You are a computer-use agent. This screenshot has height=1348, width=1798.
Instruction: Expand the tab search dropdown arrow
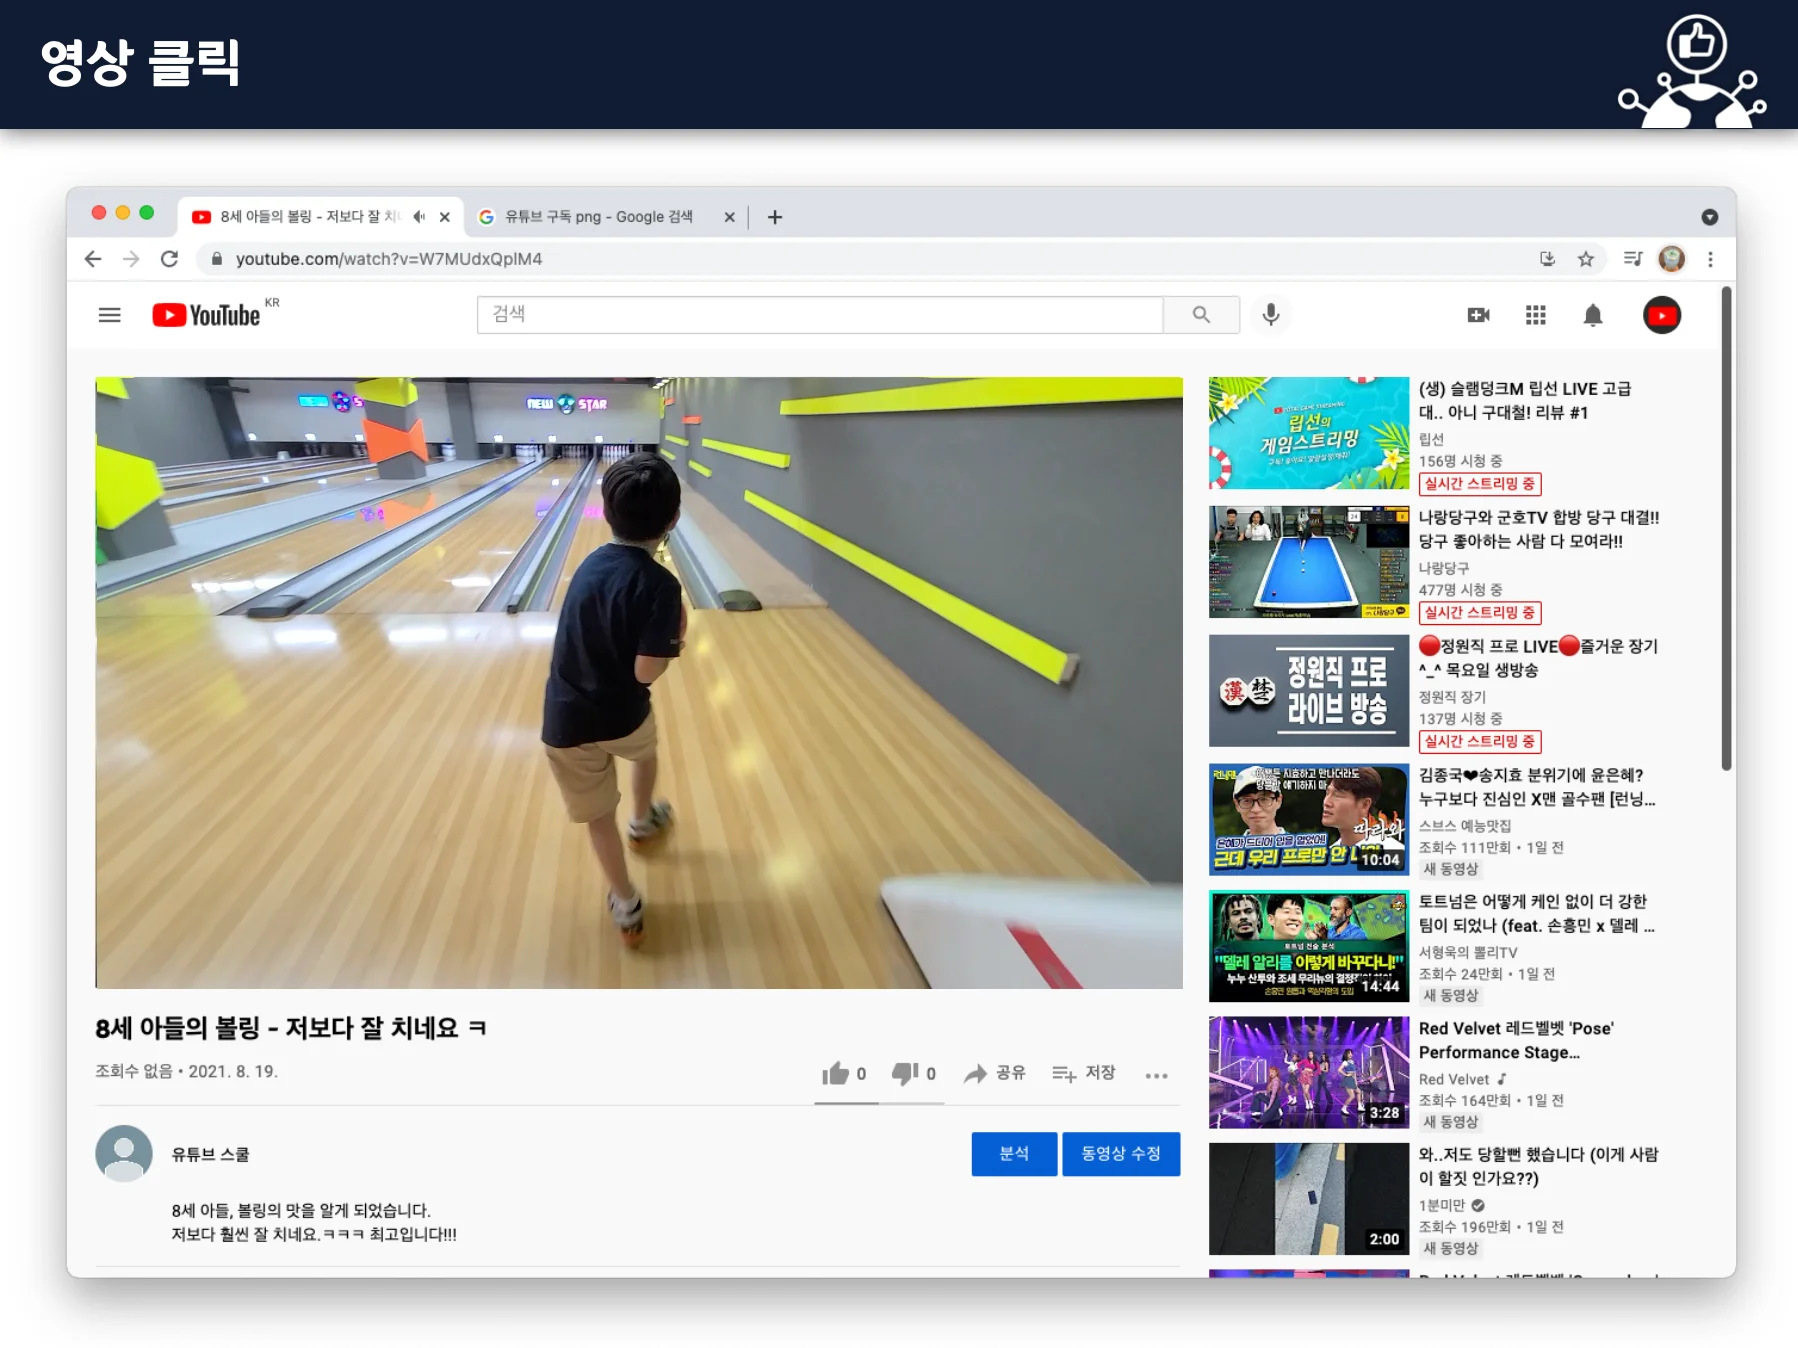pyautogui.click(x=1710, y=217)
